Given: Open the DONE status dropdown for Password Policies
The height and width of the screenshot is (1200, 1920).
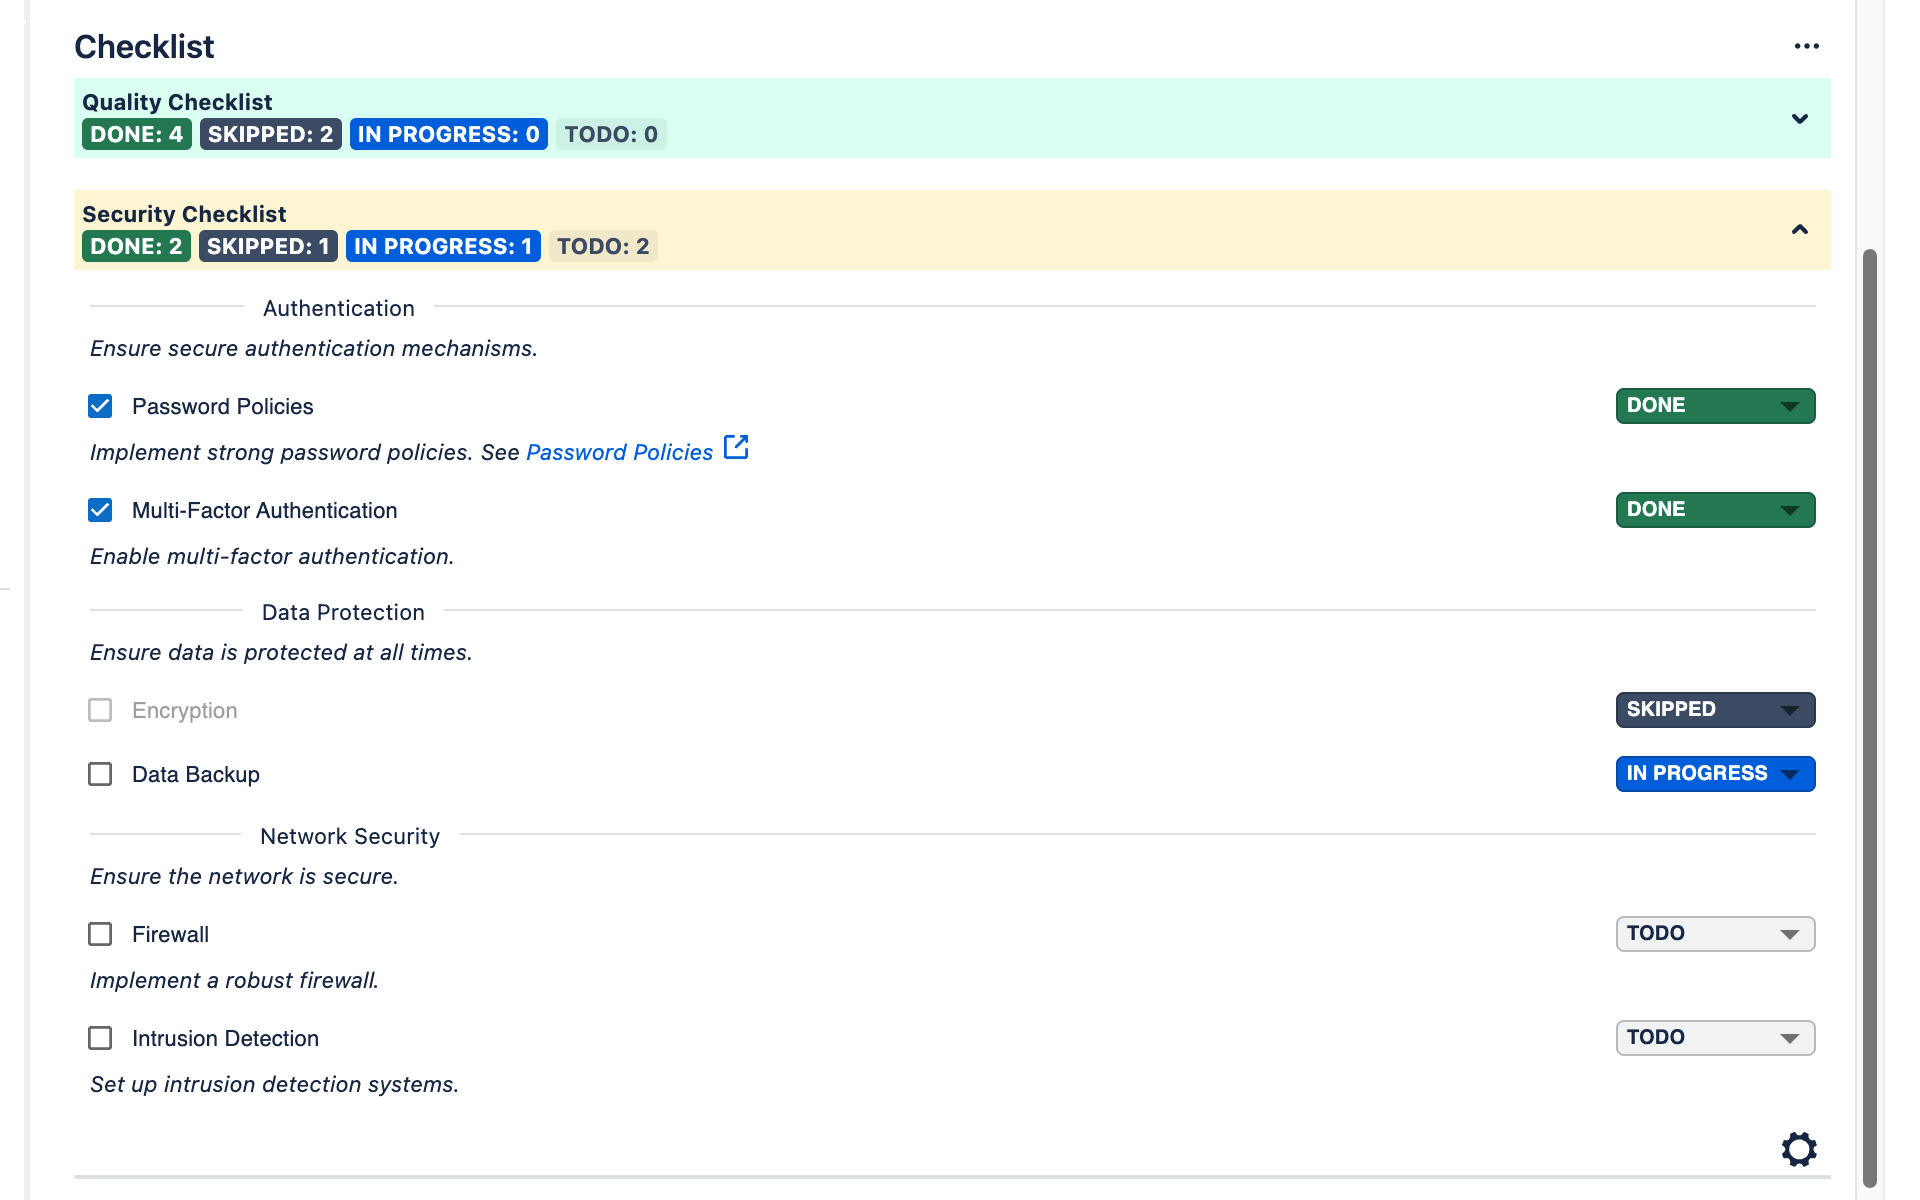Looking at the screenshot, I should pyautogui.click(x=1714, y=406).
